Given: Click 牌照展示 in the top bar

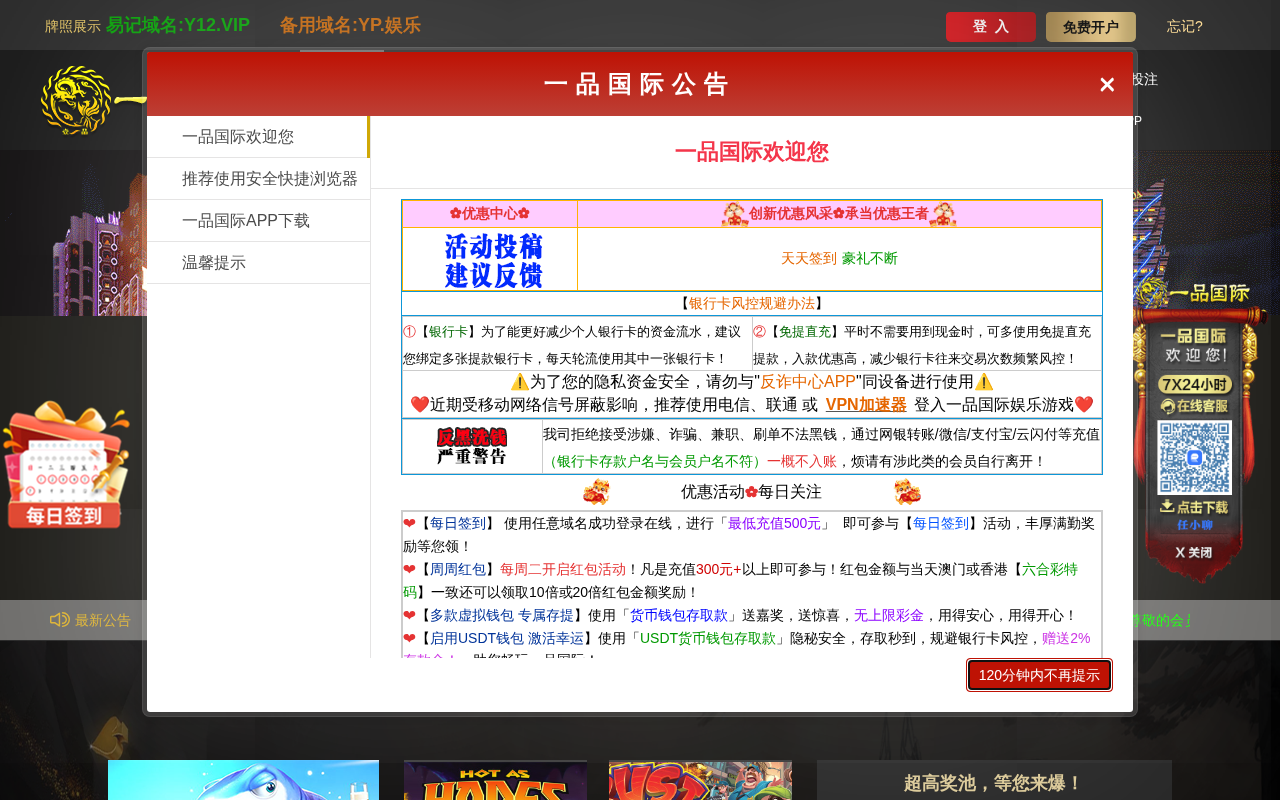Looking at the screenshot, I should tap(73, 27).
